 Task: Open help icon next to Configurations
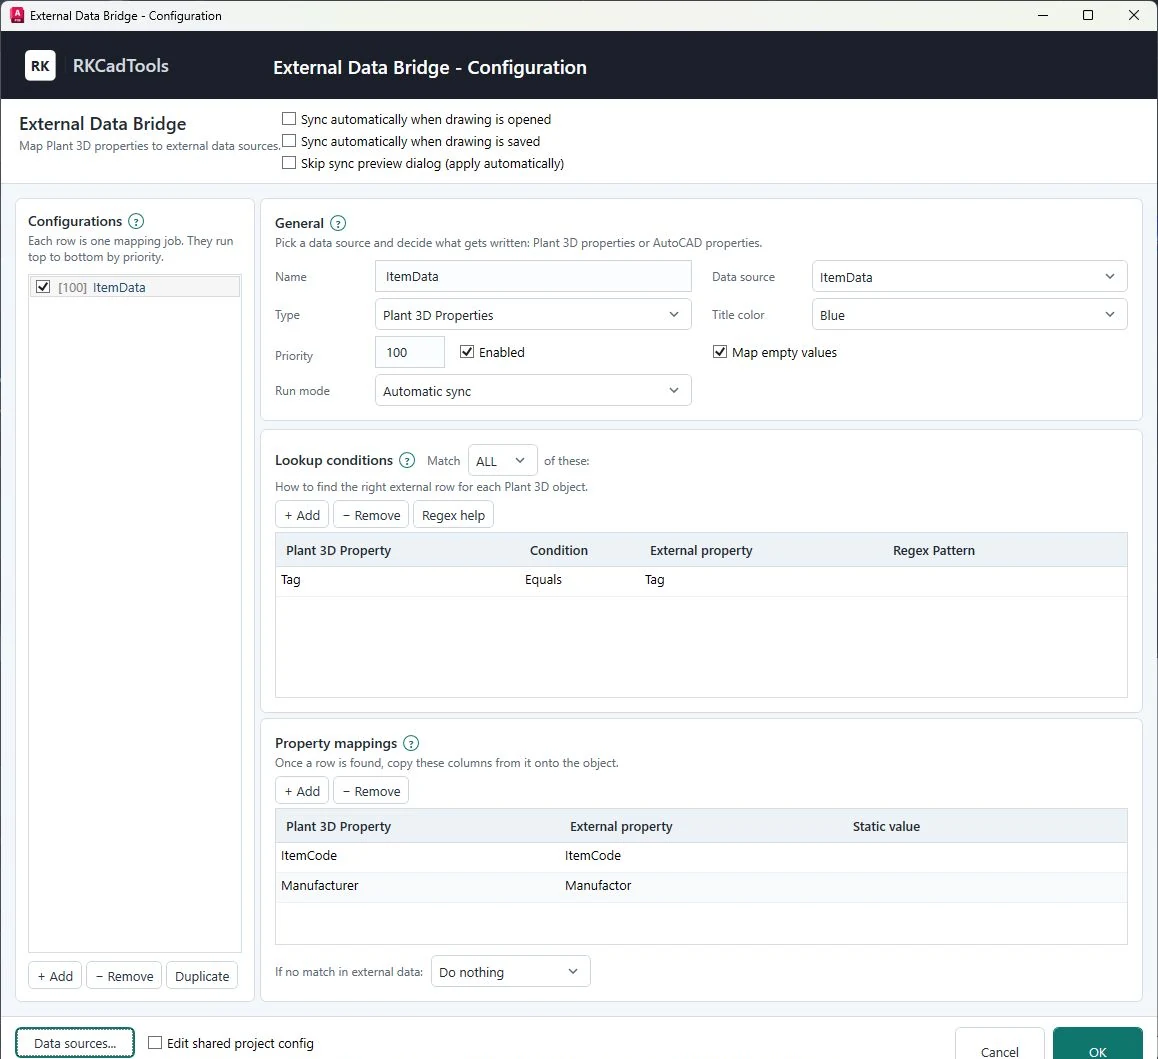(x=136, y=221)
